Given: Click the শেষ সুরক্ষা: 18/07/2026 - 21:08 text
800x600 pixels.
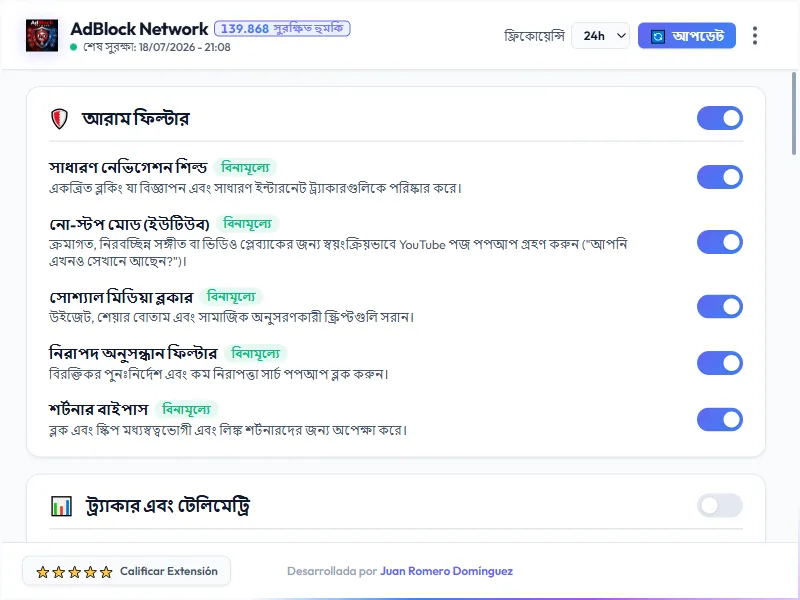Looking at the screenshot, I should (x=157, y=47).
